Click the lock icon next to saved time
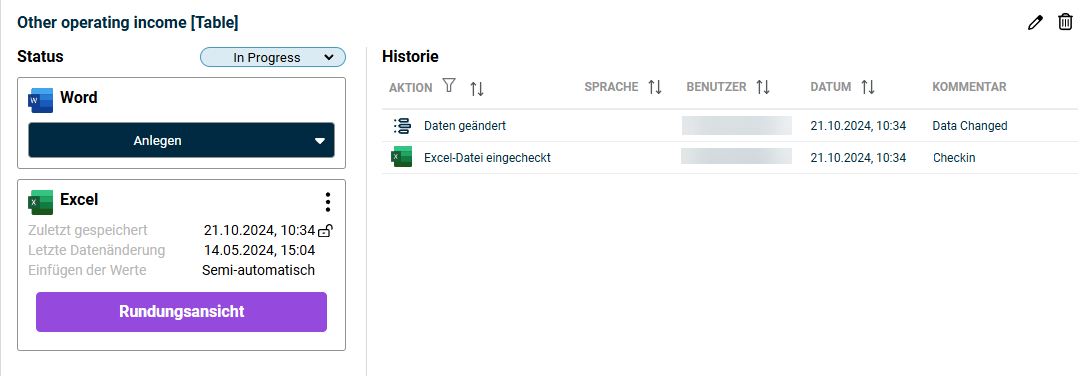 (x=325, y=231)
